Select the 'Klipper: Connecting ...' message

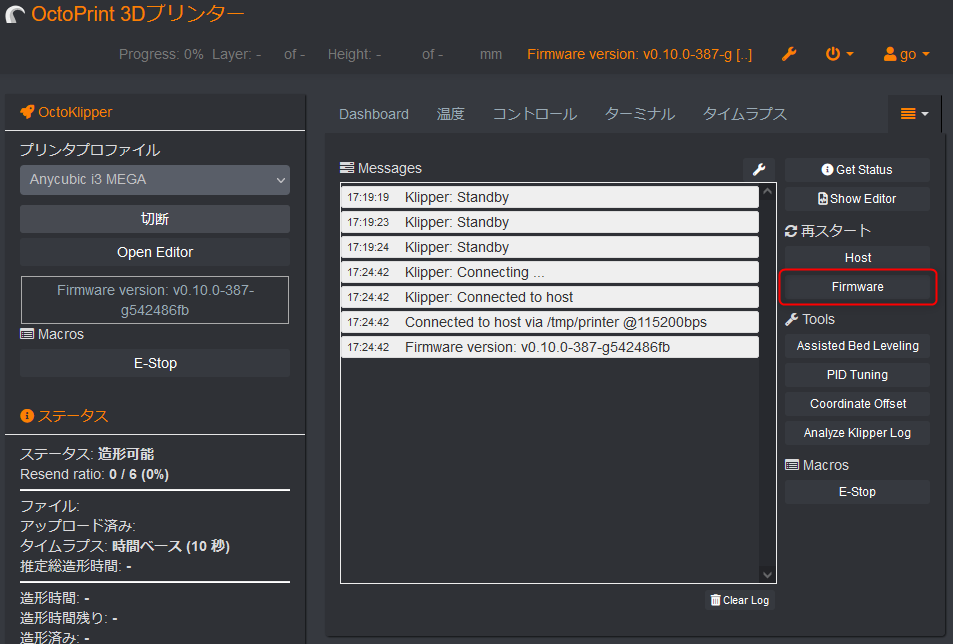(x=550, y=272)
